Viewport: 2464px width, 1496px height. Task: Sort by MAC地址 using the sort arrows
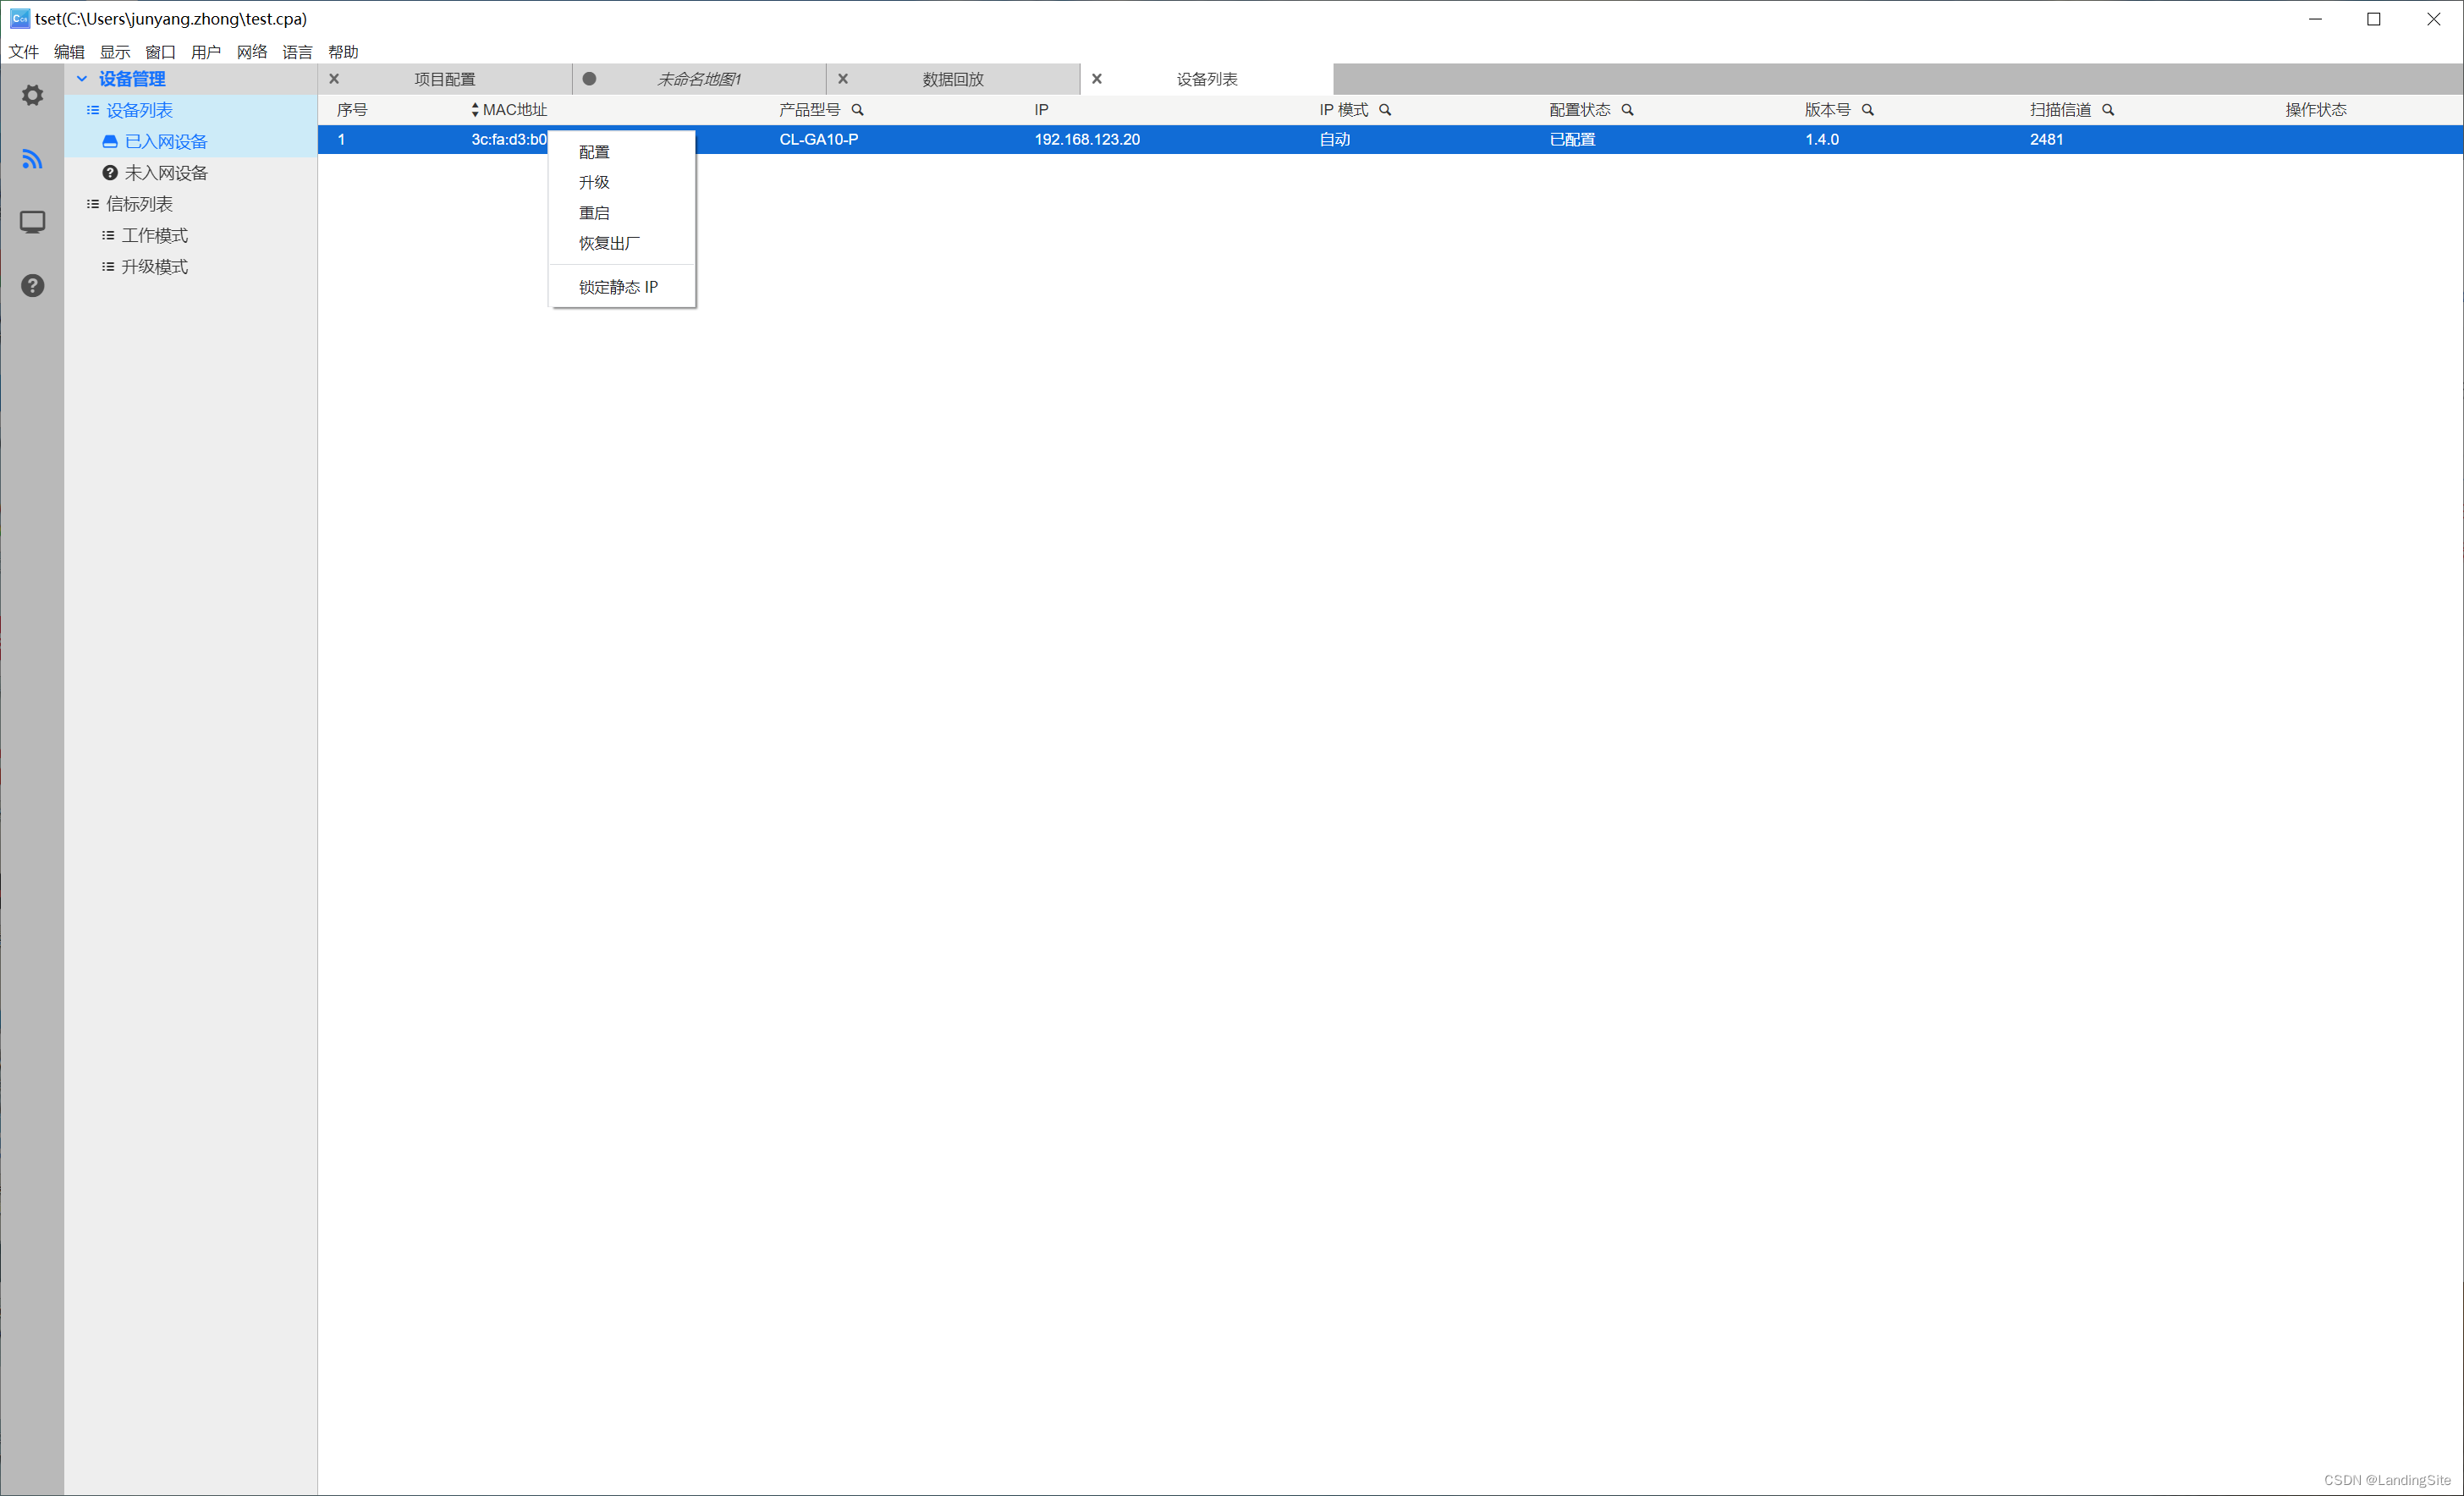[475, 110]
